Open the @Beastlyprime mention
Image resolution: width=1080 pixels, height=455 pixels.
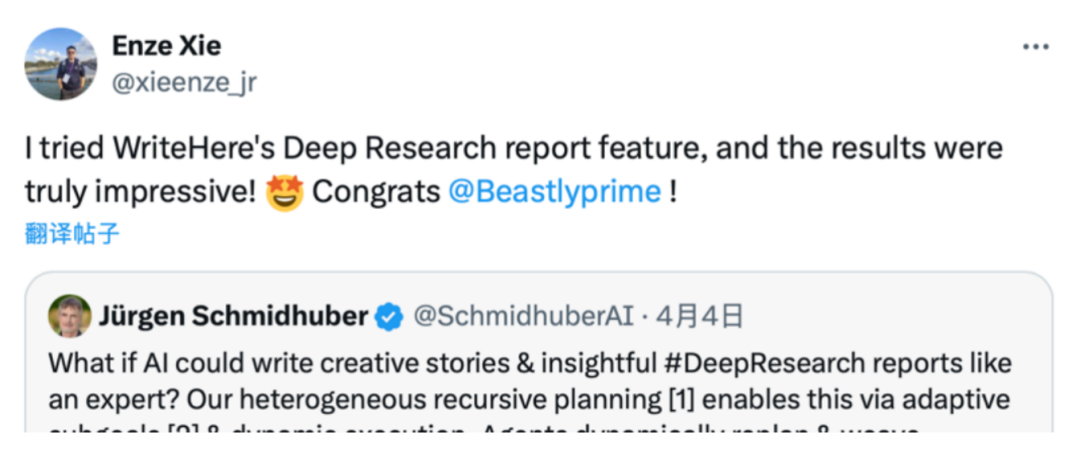click(x=555, y=191)
